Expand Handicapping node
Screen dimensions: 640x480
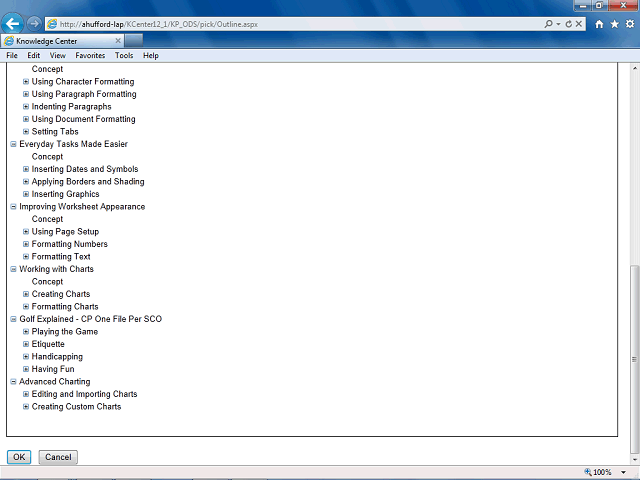[26, 356]
